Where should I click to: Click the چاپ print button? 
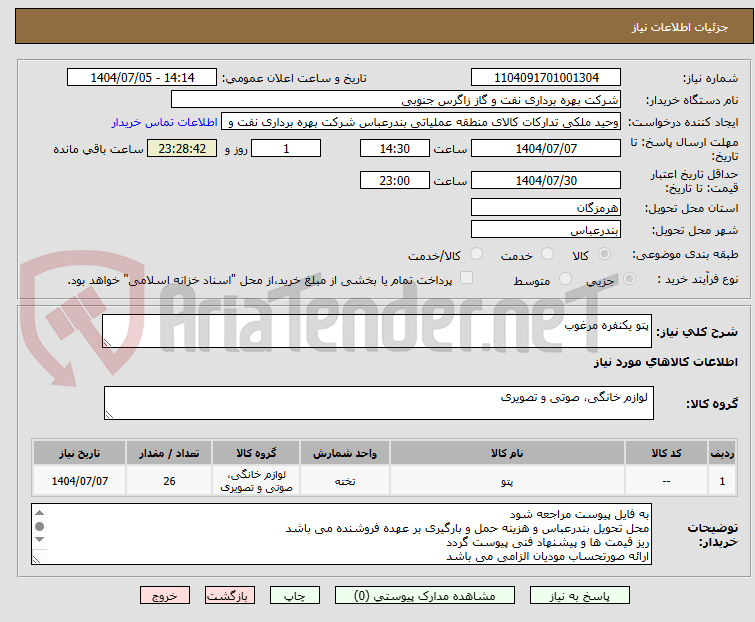click(x=295, y=596)
